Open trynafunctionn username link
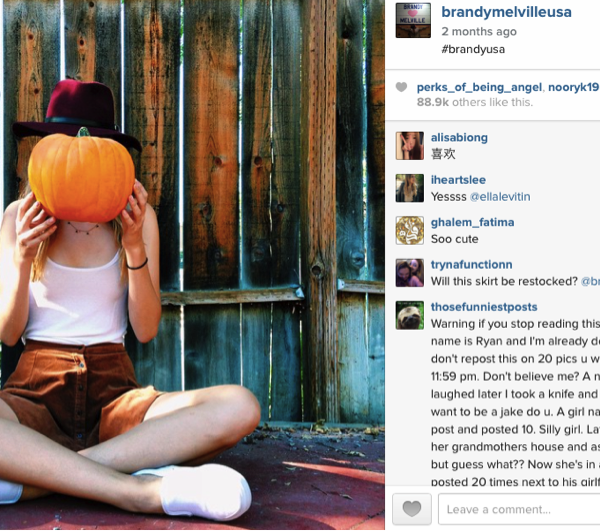This screenshot has width=600, height=531. (x=471, y=265)
